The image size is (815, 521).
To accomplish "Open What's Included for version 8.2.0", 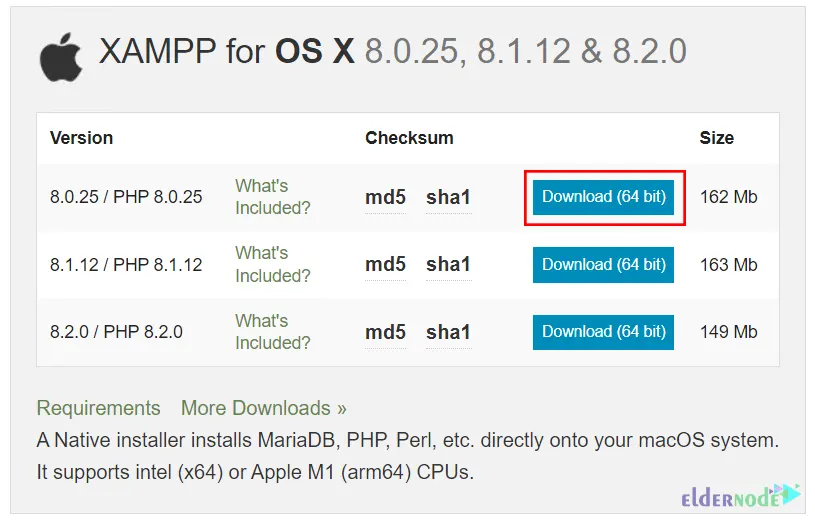I will [x=272, y=332].
